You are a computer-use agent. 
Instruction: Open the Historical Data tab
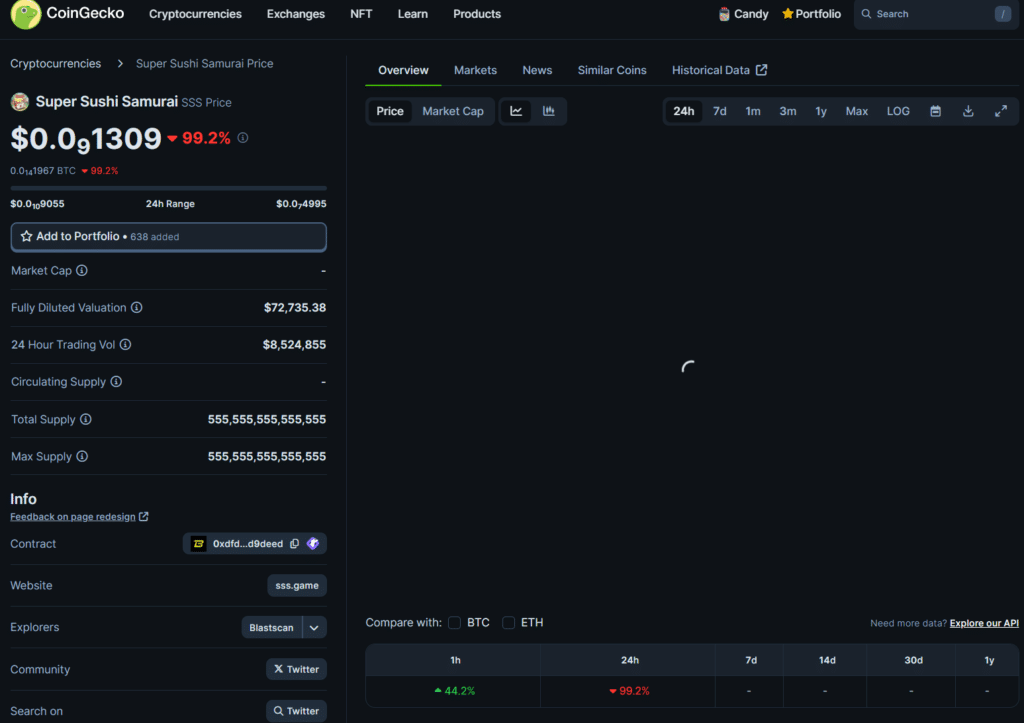tap(719, 70)
